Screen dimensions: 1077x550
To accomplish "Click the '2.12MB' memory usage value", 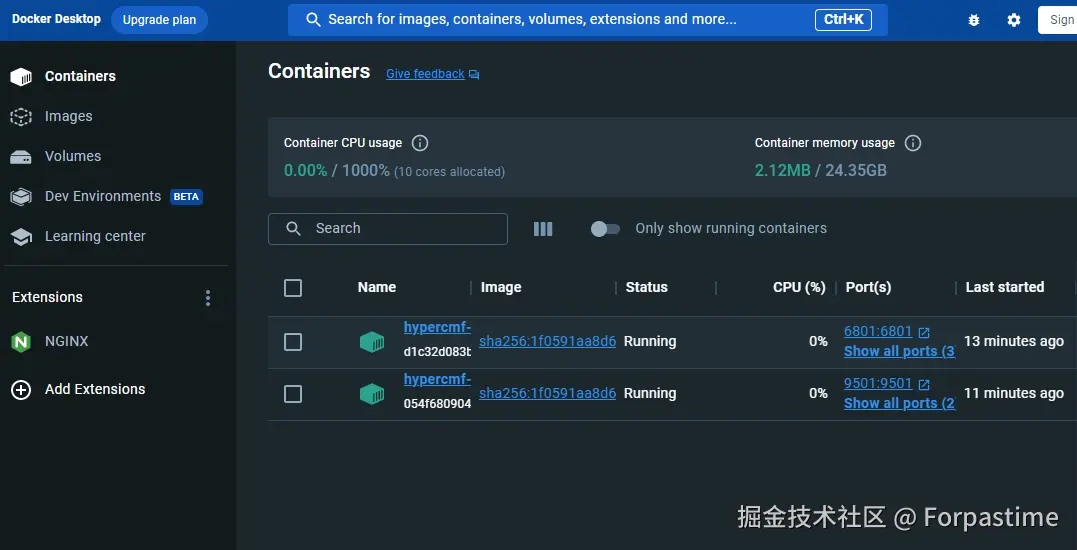I will (782, 170).
